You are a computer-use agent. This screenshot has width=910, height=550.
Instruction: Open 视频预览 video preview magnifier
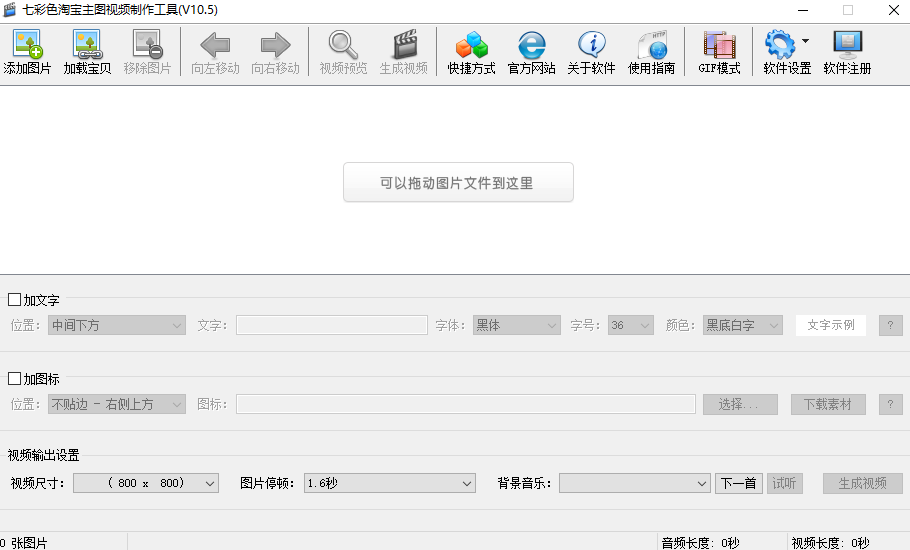coord(343,45)
